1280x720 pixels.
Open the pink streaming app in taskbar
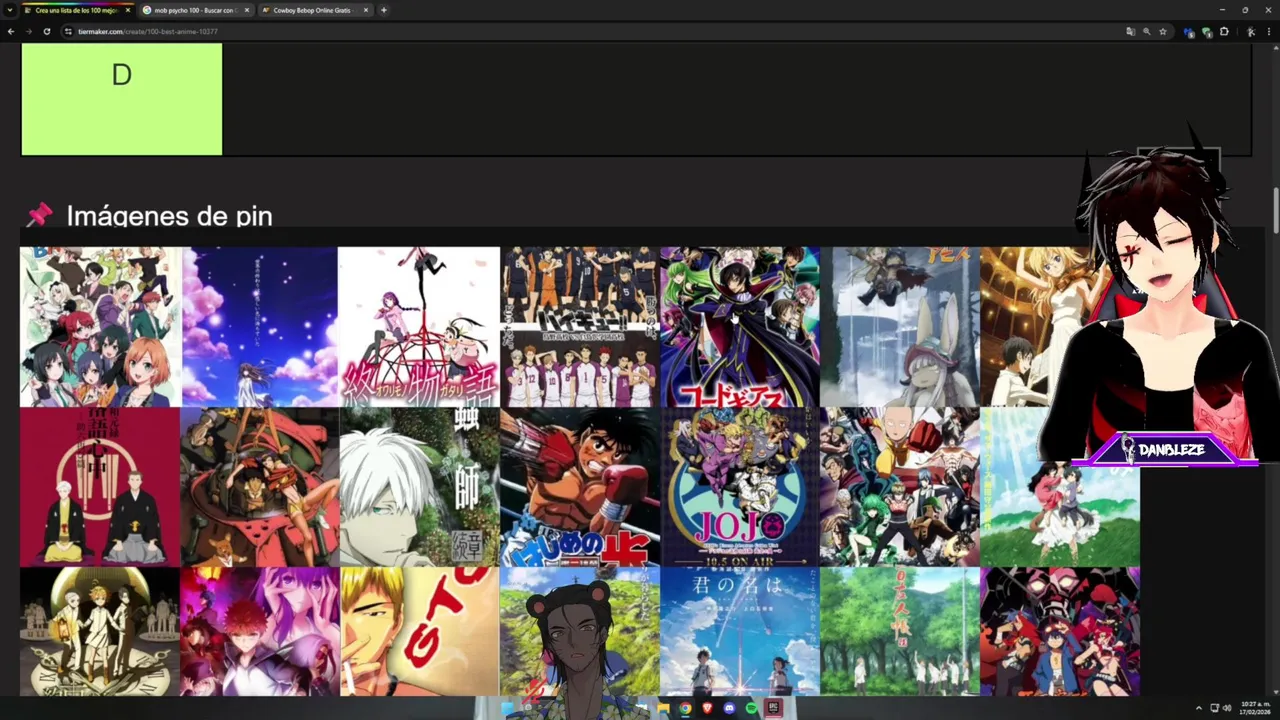pos(773,708)
